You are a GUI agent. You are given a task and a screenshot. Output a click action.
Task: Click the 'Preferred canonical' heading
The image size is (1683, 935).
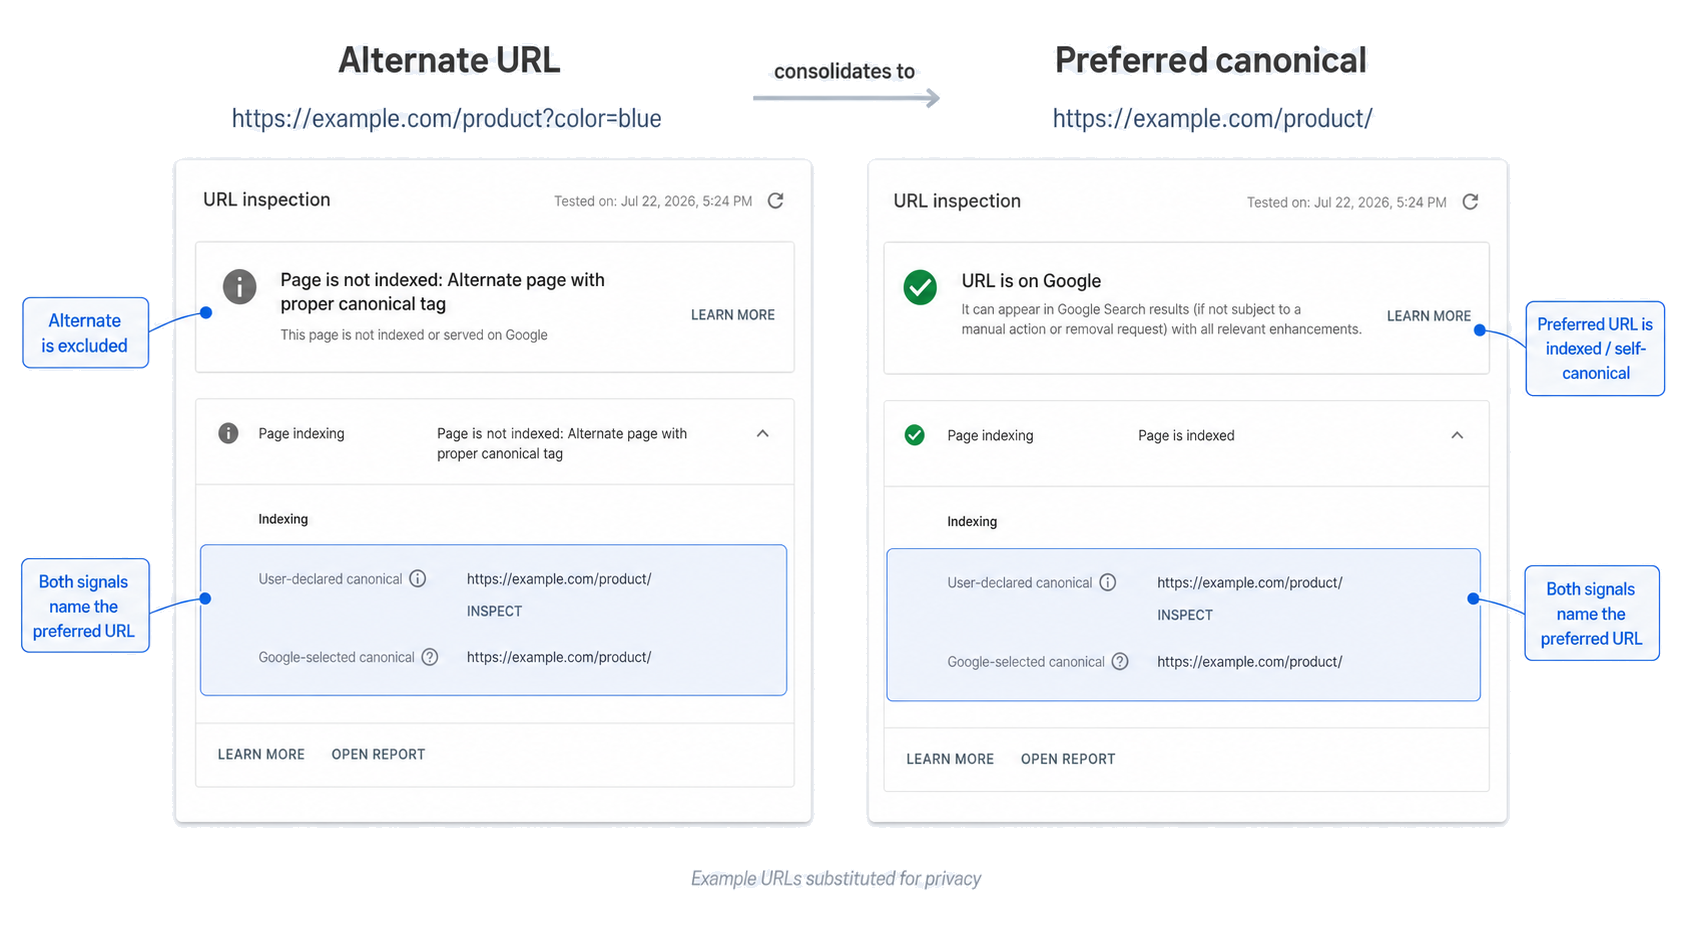click(x=1210, y=60)
